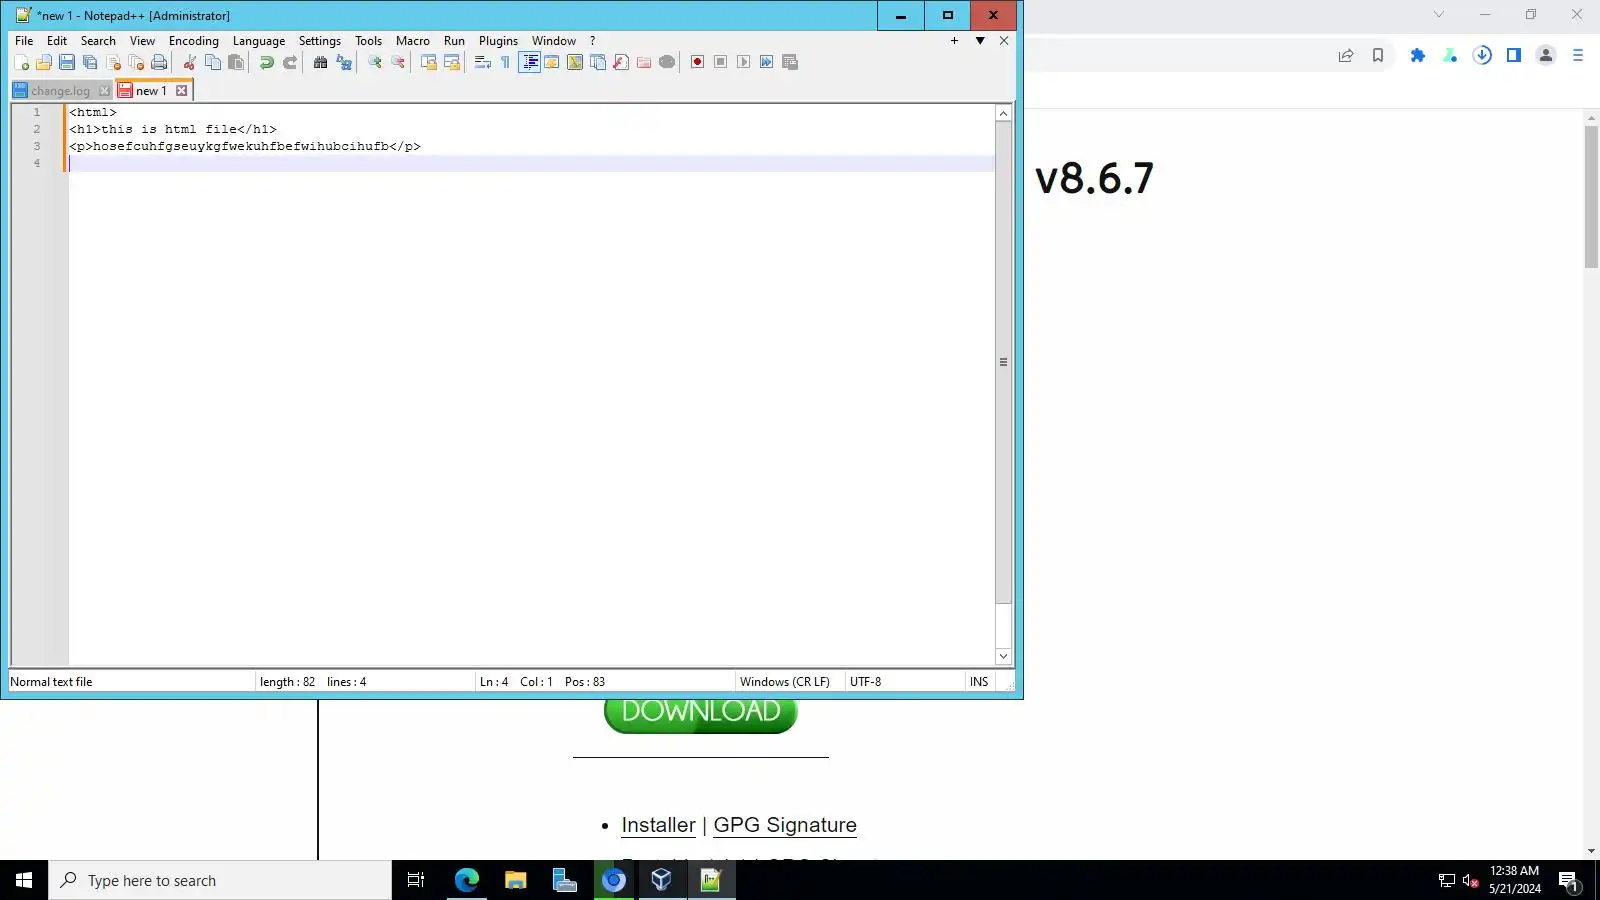Click the plus button in the Notepad++ menu bar
This screenshot has width=1600, height=900.
click(x=954, y=41)
